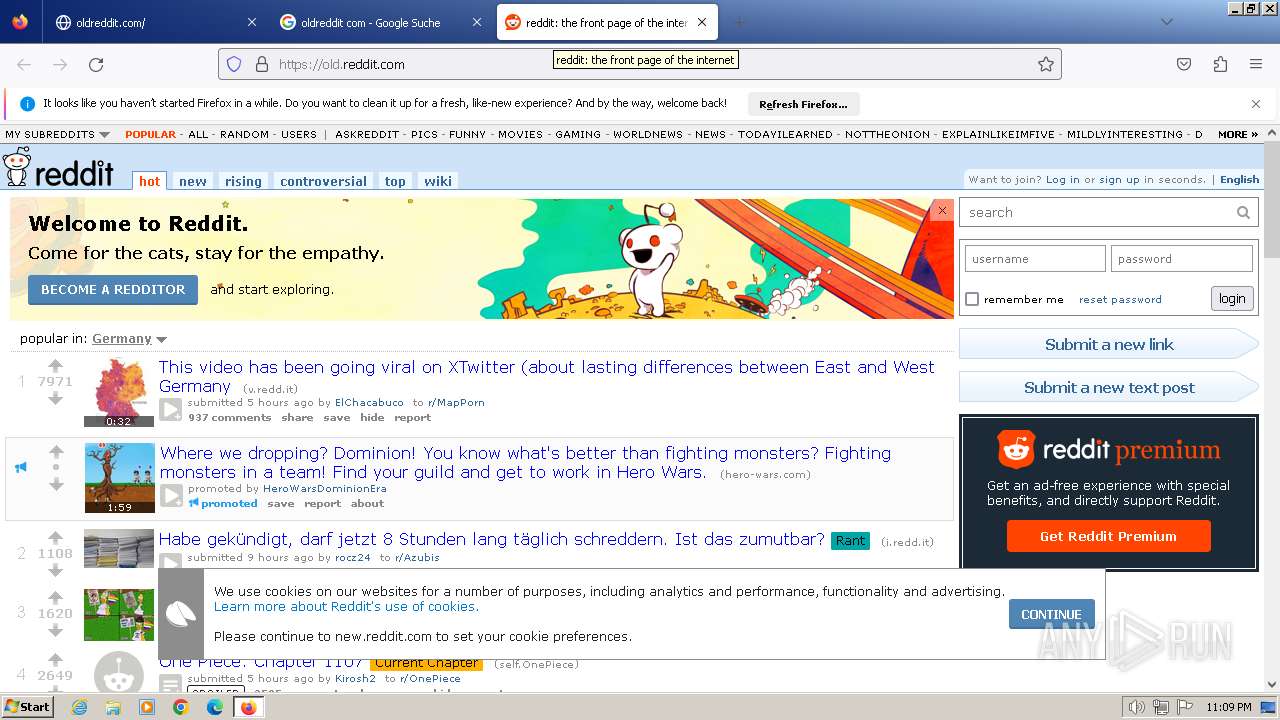This screenshot has width=1280, height=720.
Task: Click Get Reddit Premium
Action: point(1108,536)
